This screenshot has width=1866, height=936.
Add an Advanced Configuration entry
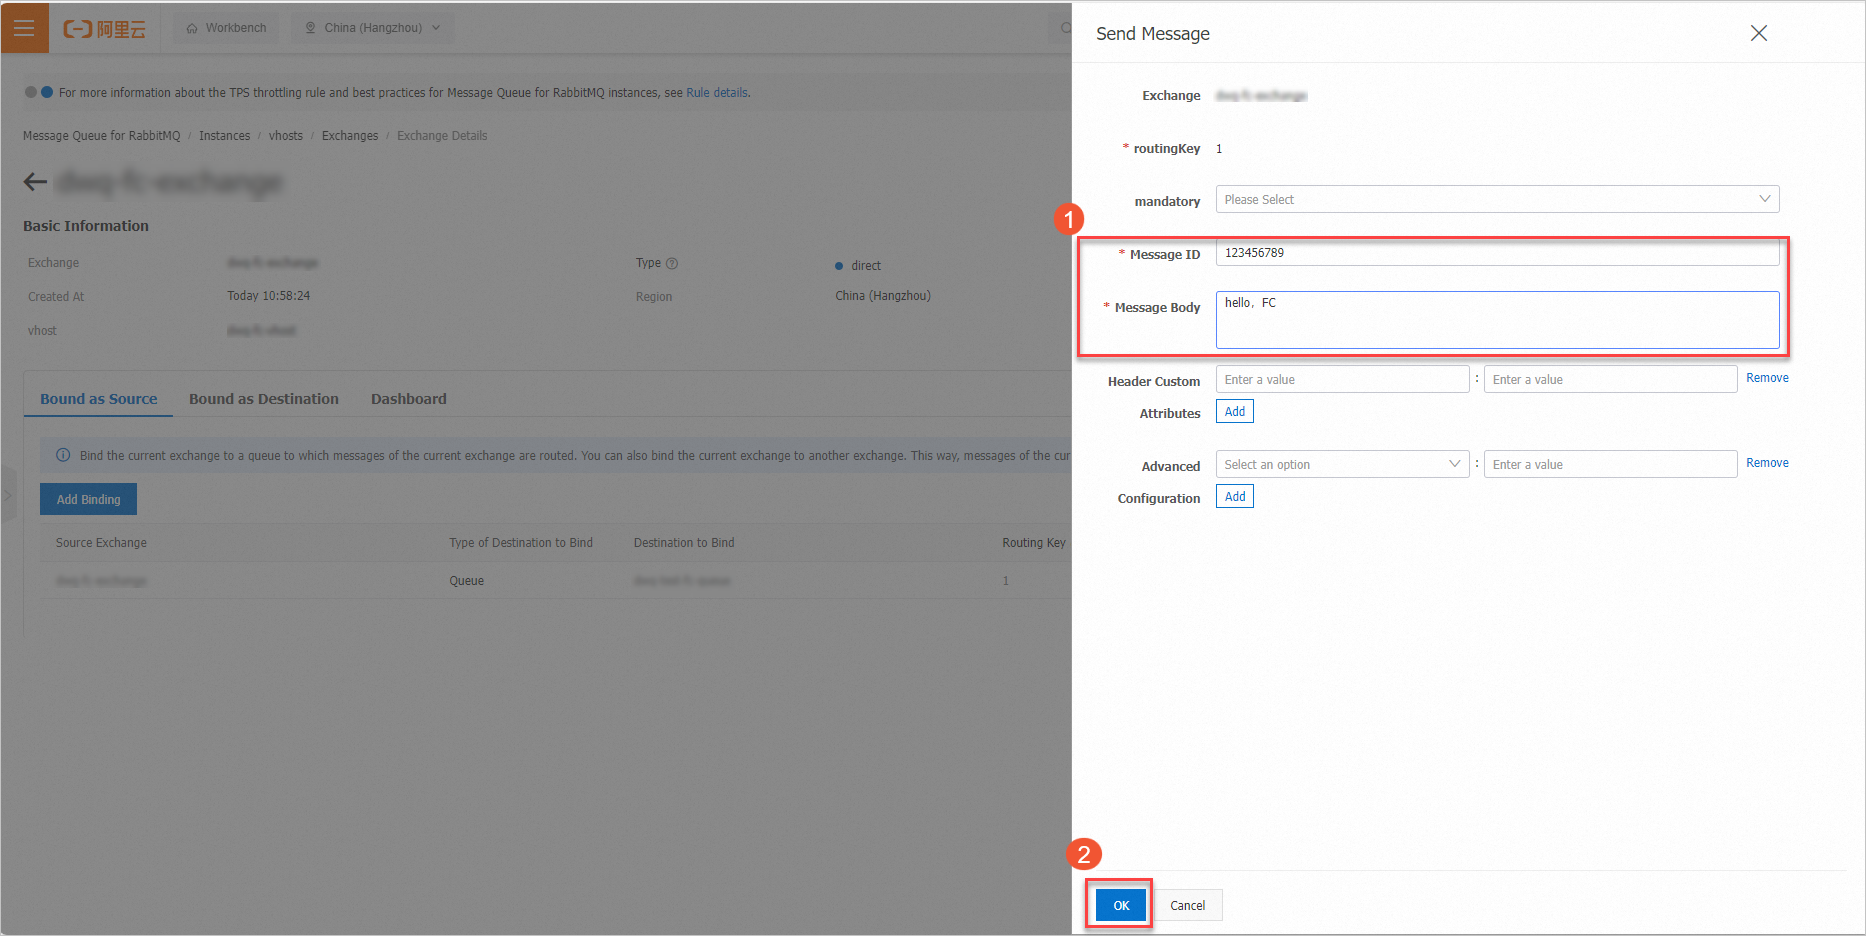(1235, 496)
